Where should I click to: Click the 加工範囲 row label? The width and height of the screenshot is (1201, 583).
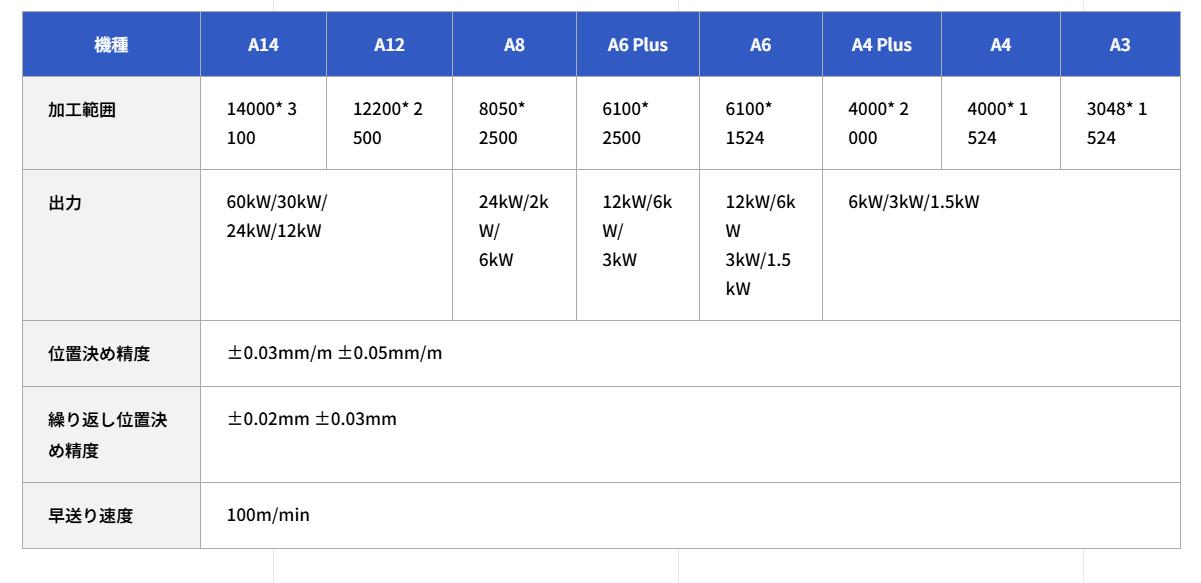pos(82,110)
